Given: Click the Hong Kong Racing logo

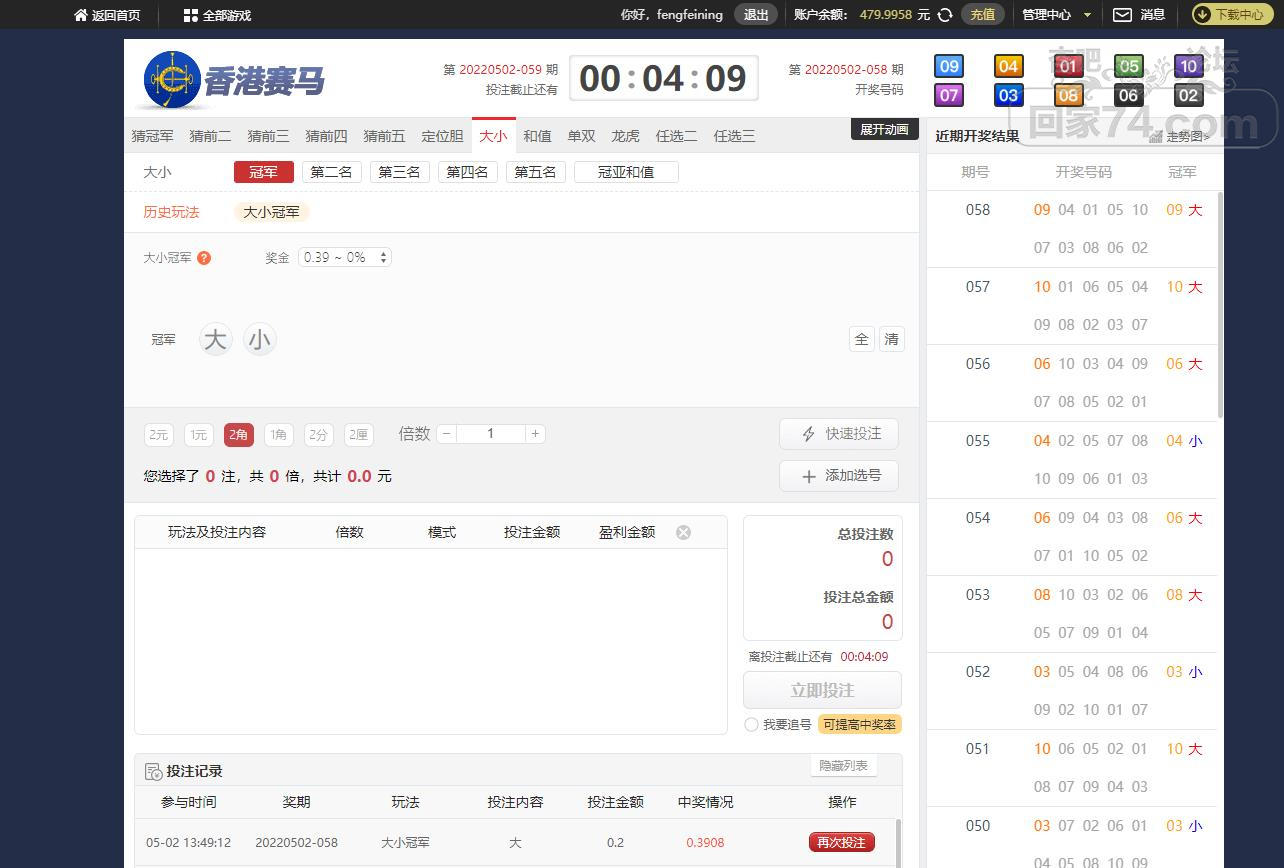Looking at the screenshot, I should pyautogui.click(x=234, y=80).
